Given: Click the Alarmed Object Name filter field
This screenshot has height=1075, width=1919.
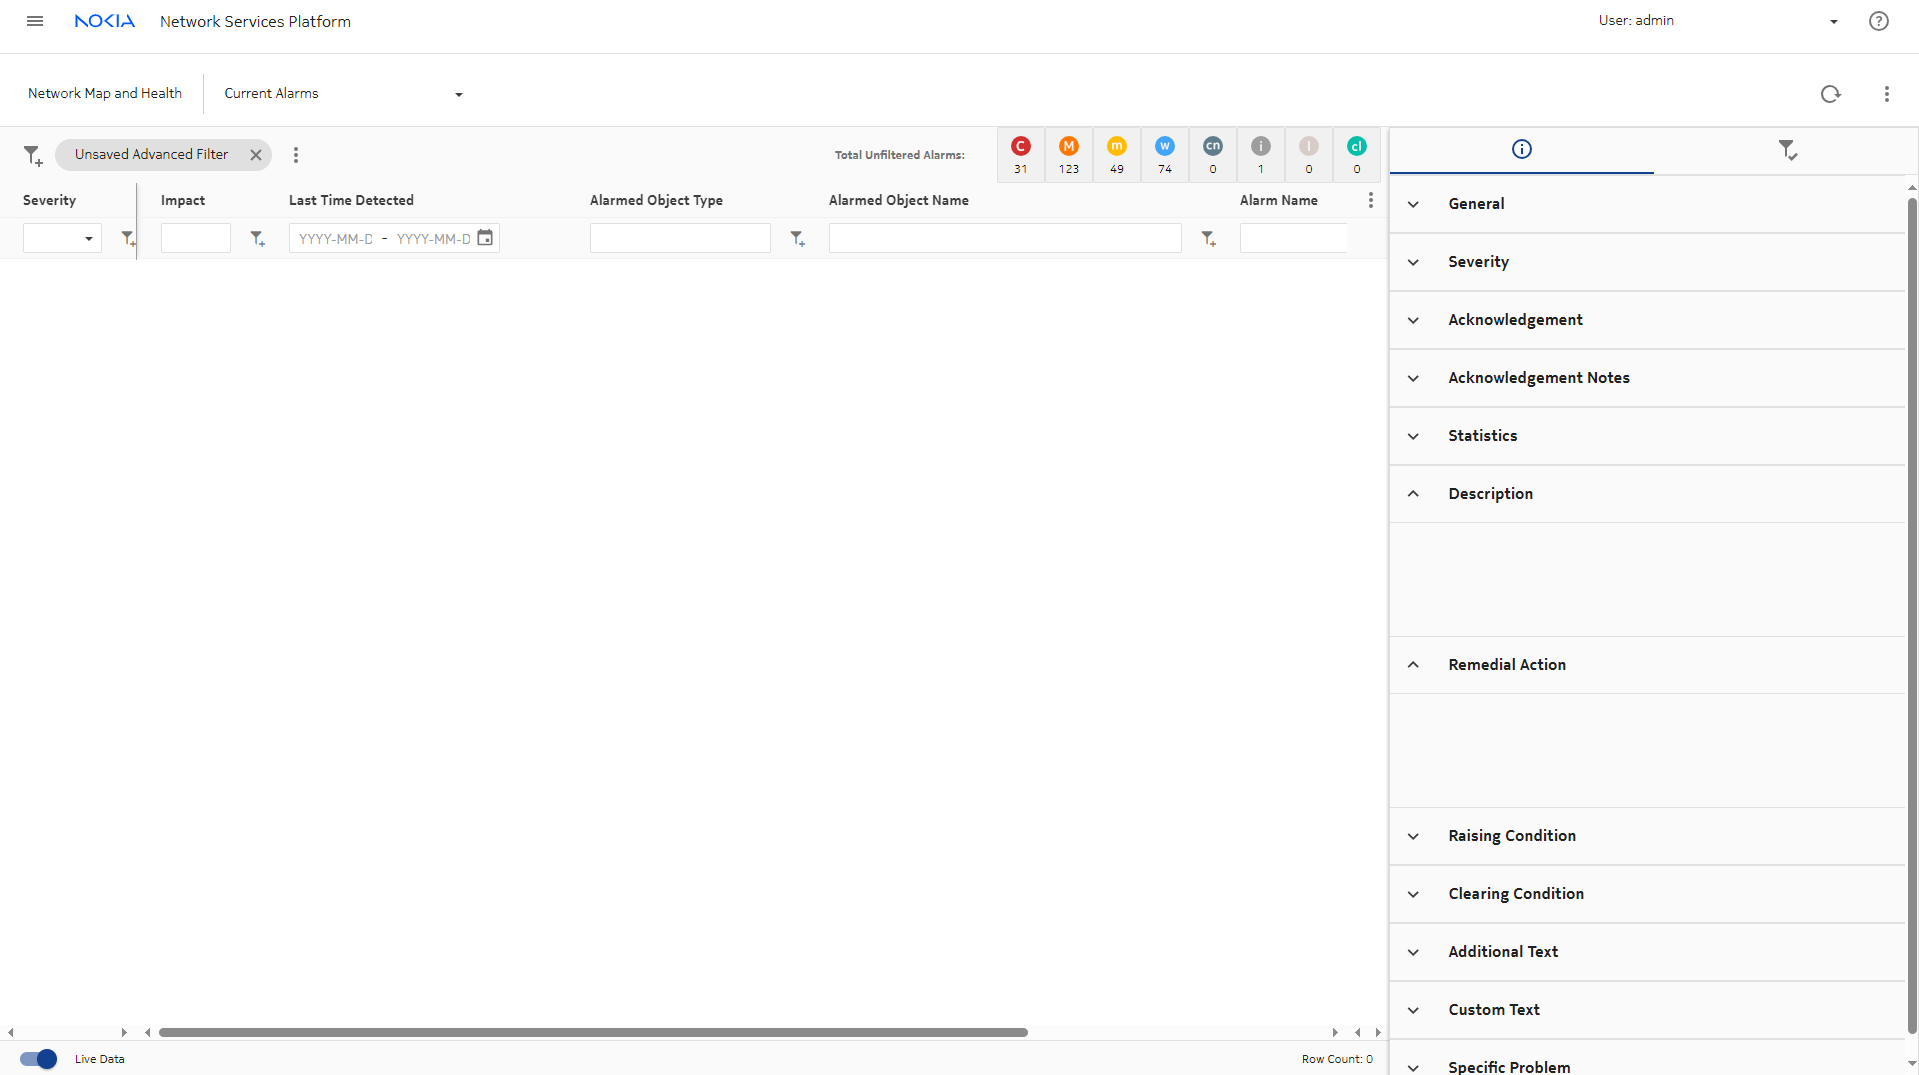Looking at the screenshot, I should pos(1004,238).
